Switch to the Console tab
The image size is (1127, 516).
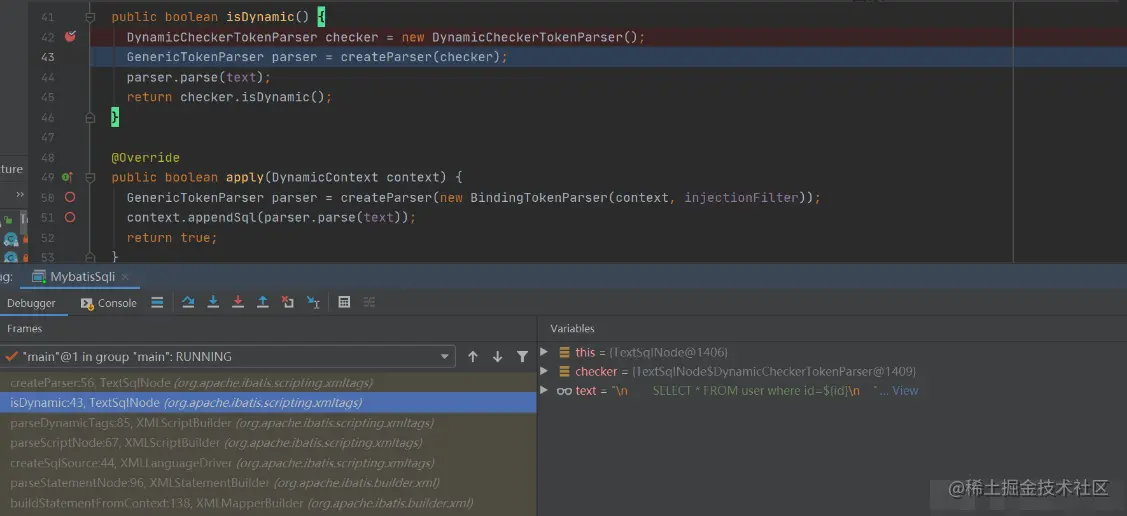109,303
